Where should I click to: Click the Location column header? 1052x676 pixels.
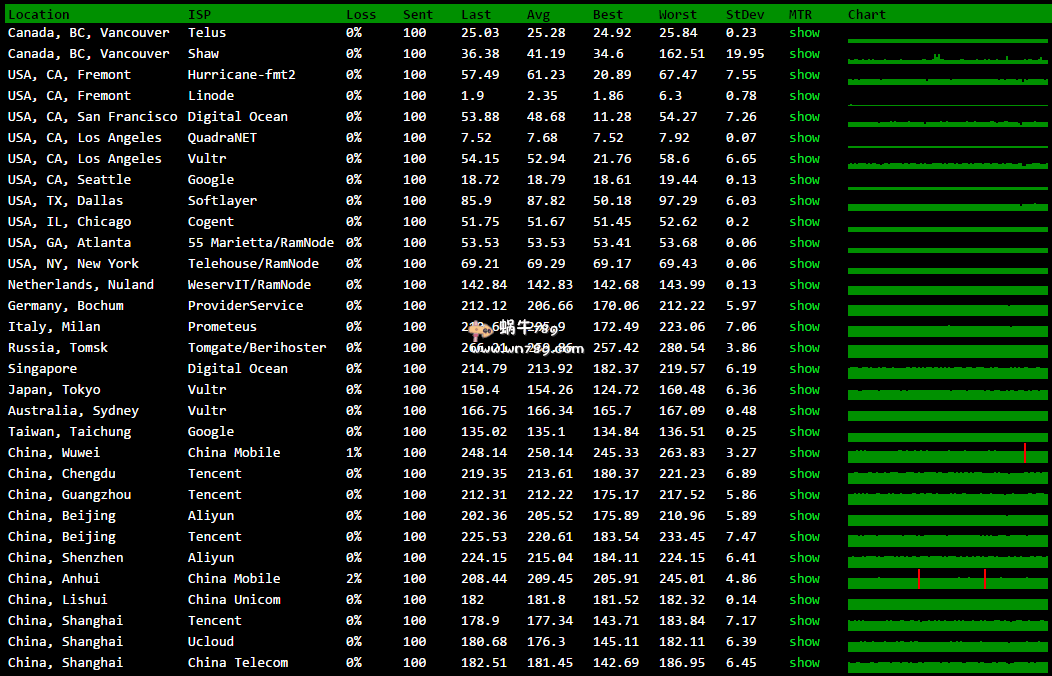click(39, 15)
